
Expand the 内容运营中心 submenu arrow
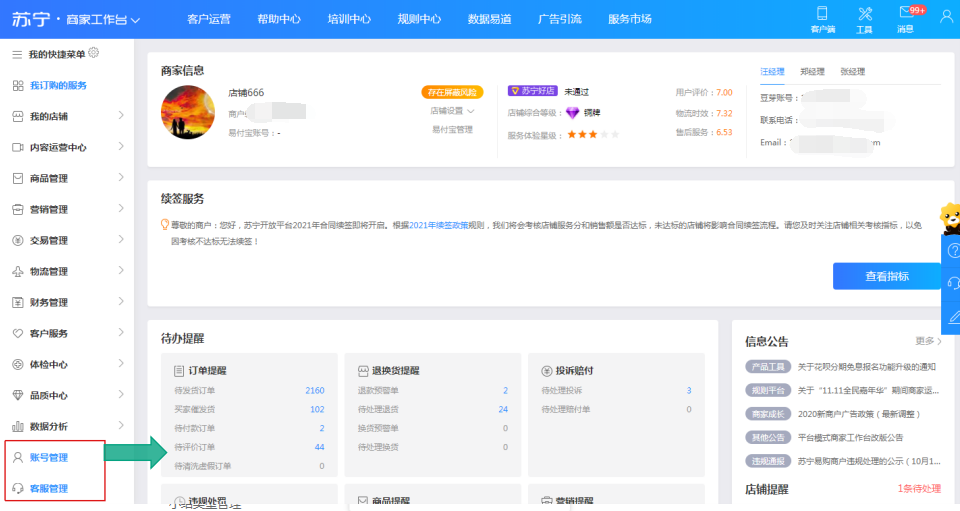(x=121, y=146)
